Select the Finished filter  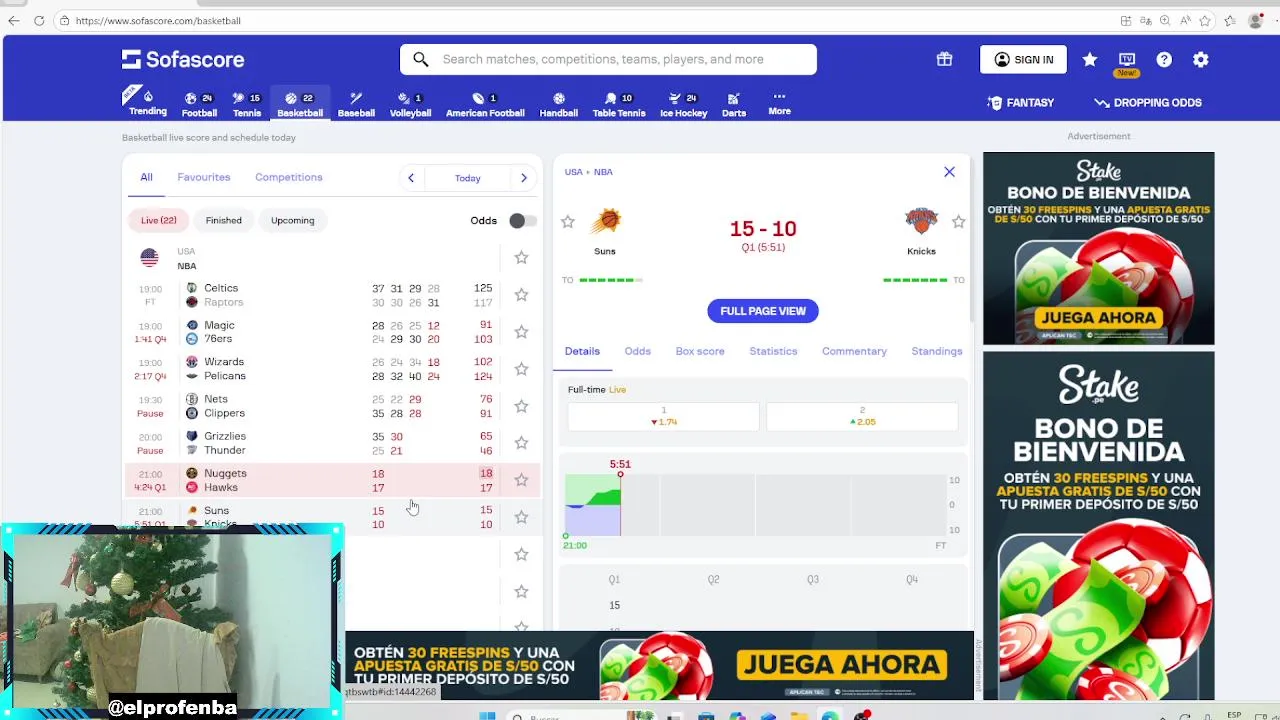(224, 220)
